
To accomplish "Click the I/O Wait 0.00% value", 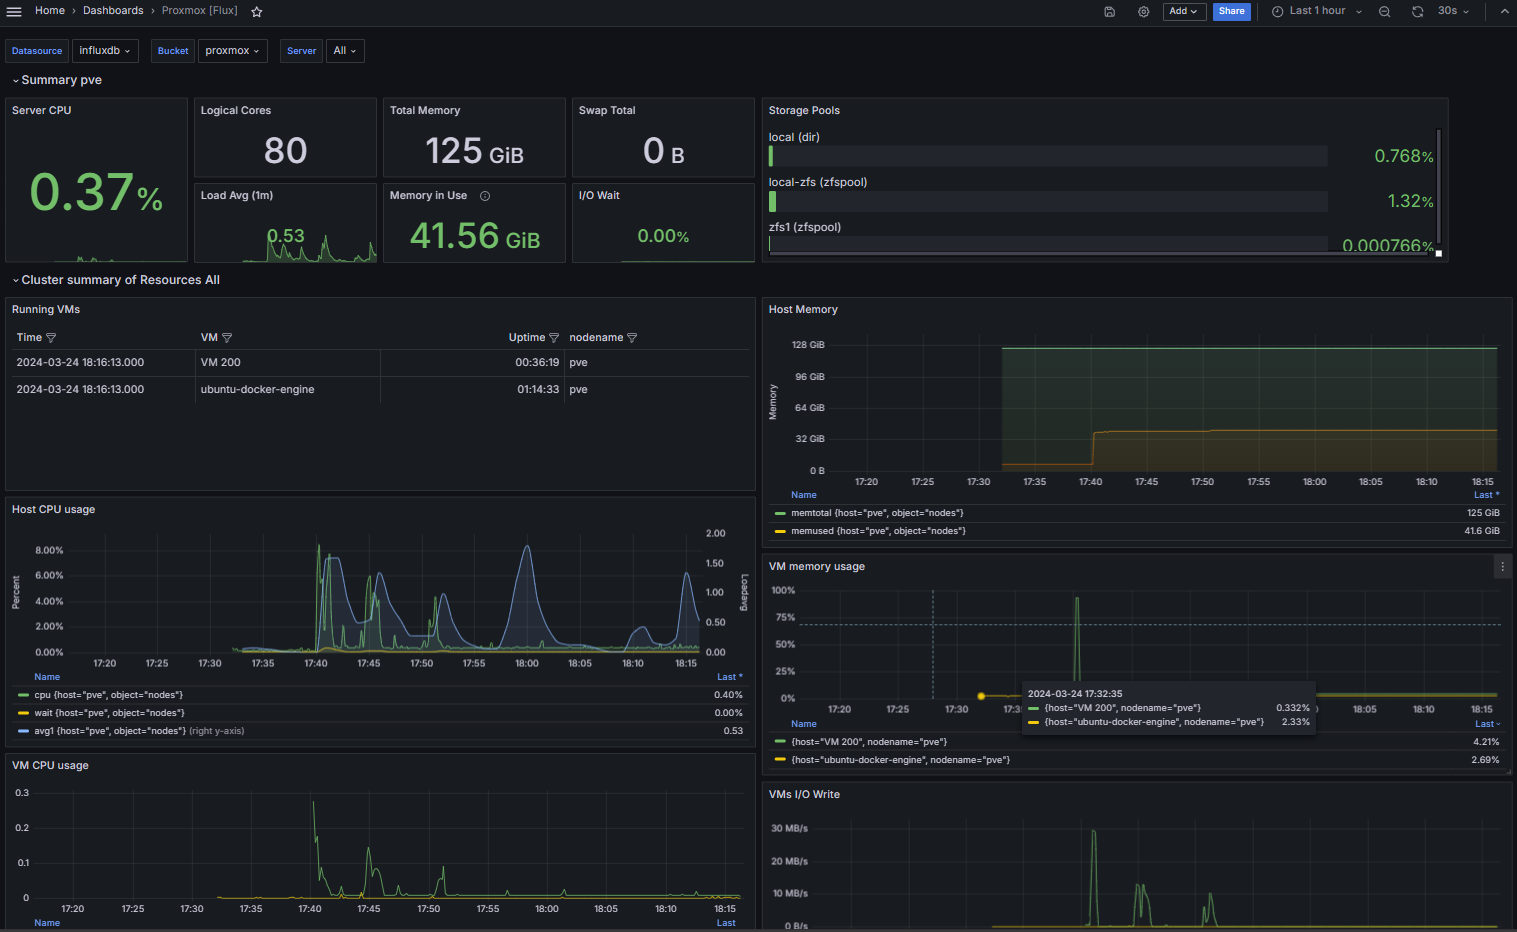I will click(663, 237).
